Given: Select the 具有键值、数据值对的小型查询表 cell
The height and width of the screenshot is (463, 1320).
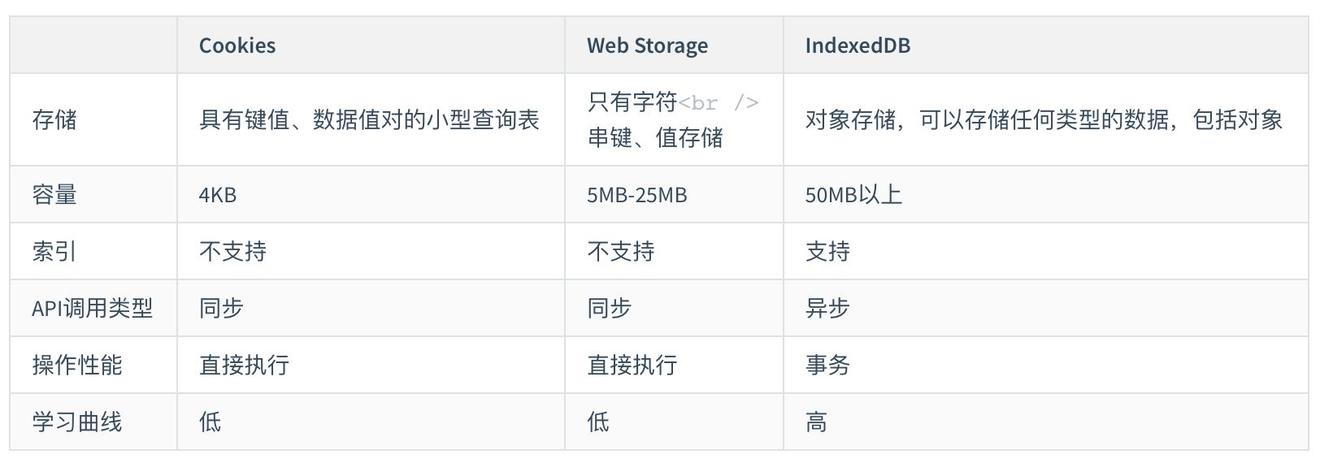Looking at the screenshot, I should tap(369, 120).
